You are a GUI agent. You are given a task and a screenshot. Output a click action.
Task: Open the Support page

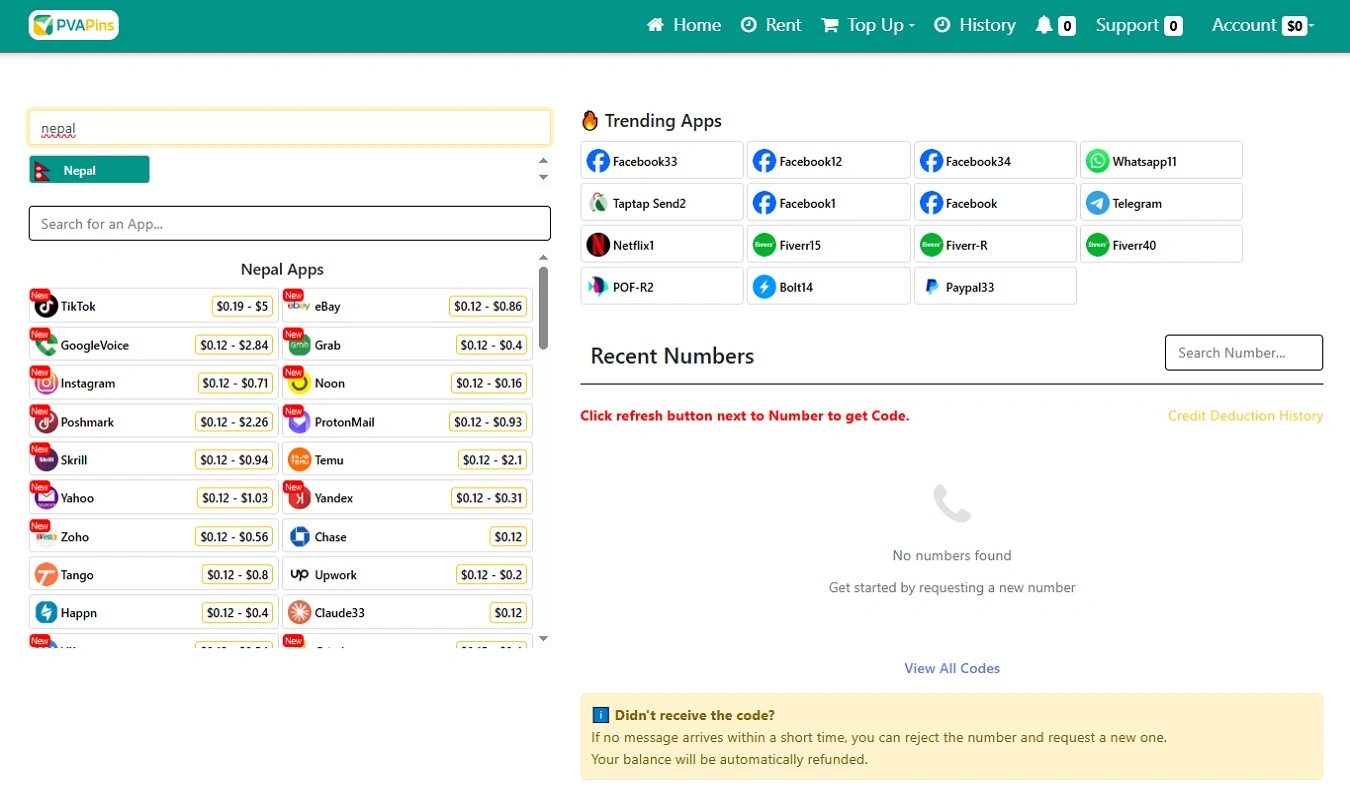click(1139, 25)
